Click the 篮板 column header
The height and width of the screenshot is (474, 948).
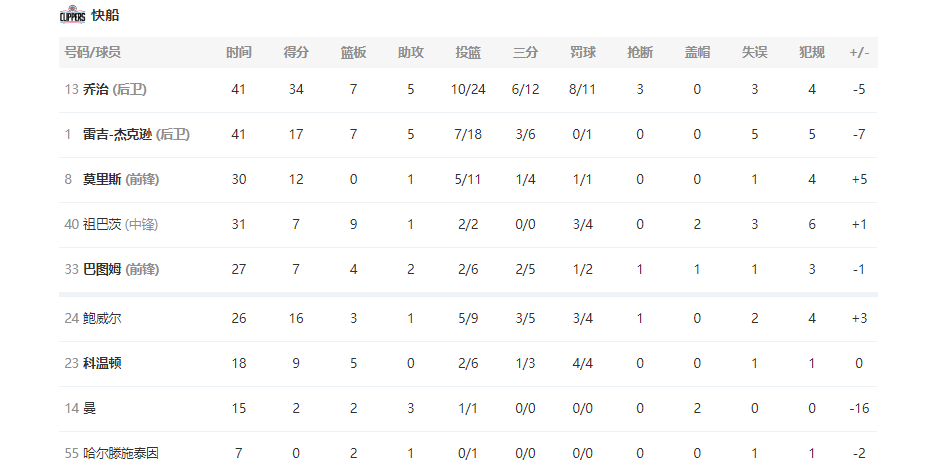coord(353,53)
